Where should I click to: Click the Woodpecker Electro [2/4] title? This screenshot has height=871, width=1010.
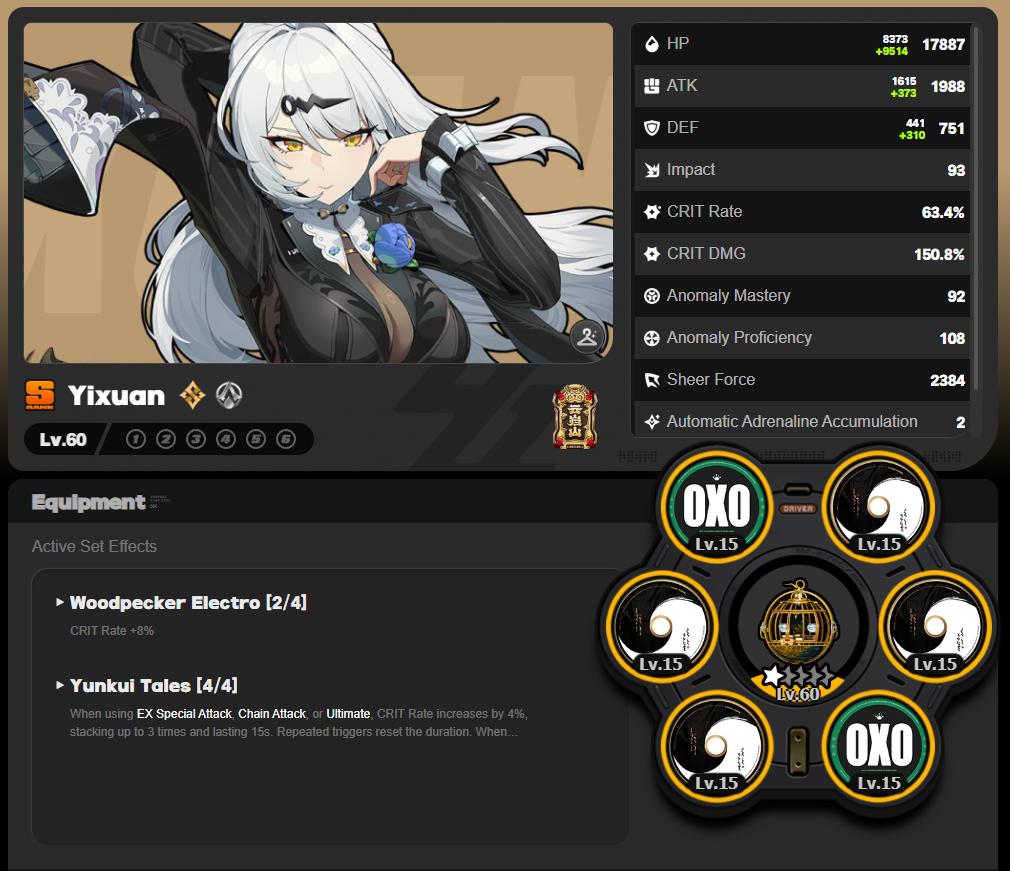point(188,602)
